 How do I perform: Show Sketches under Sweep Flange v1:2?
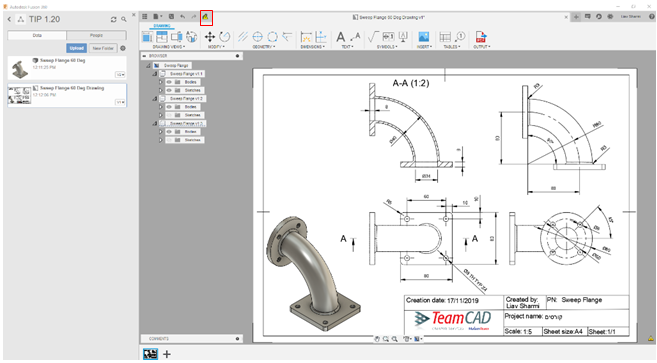coord(169,115)
